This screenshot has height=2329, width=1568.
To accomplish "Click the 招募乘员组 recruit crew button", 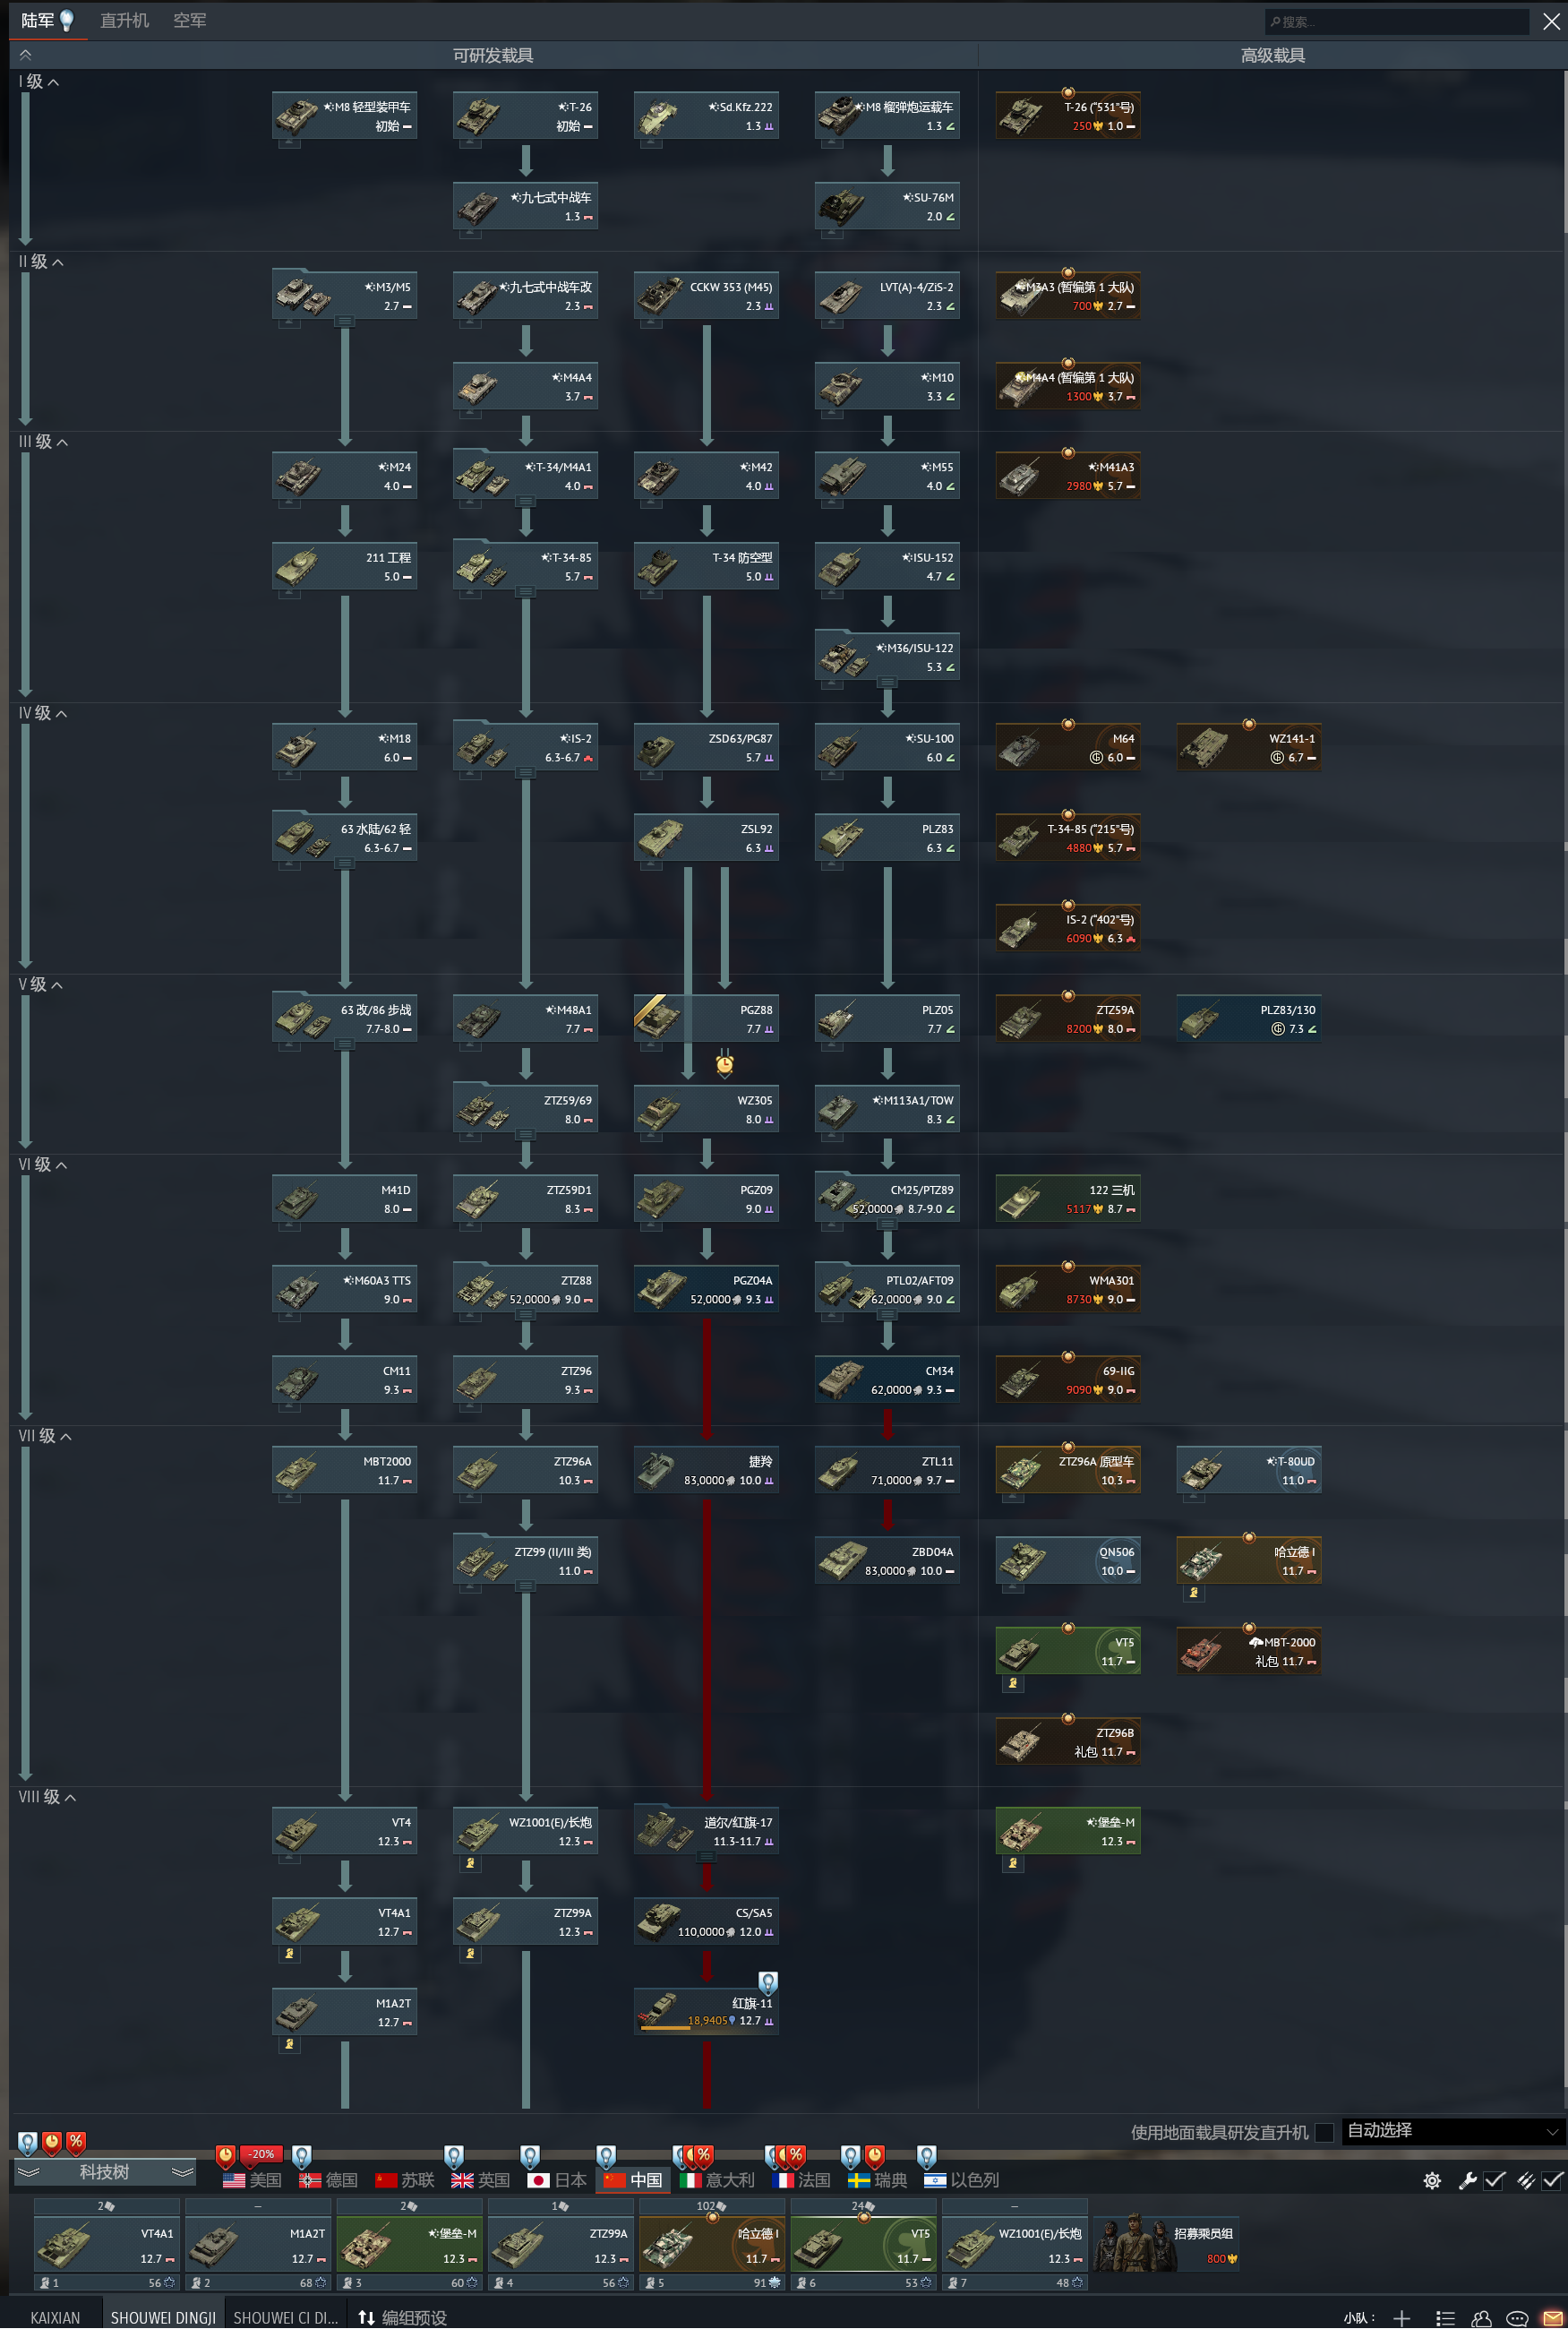I will [1166, 2243].
